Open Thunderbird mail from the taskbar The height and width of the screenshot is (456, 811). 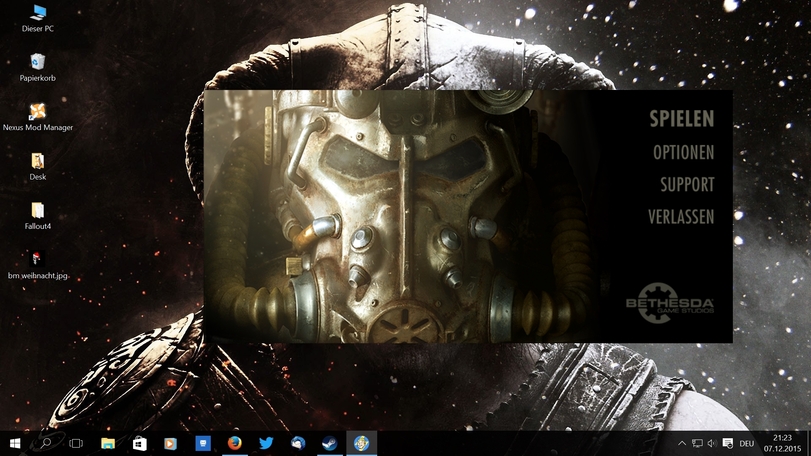coord(298,443)
